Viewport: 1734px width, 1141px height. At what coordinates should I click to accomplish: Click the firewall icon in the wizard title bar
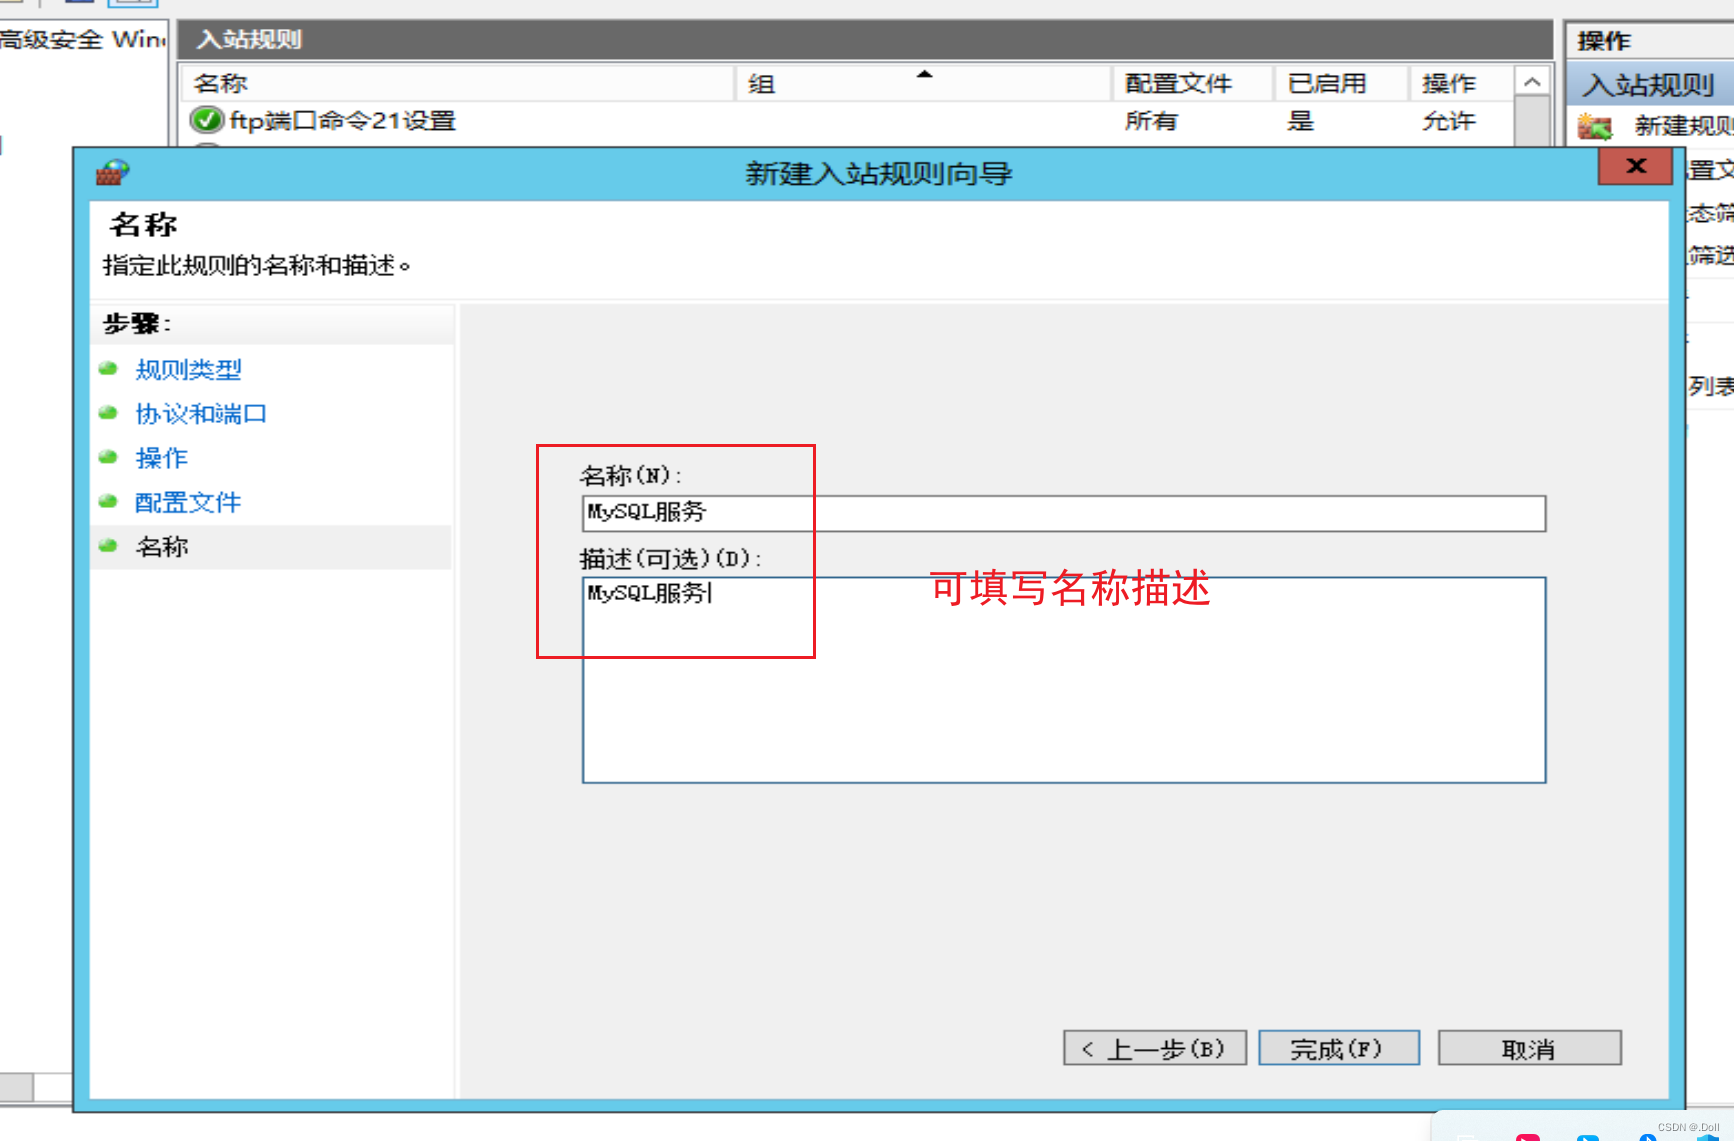click(x=113, y=172)
